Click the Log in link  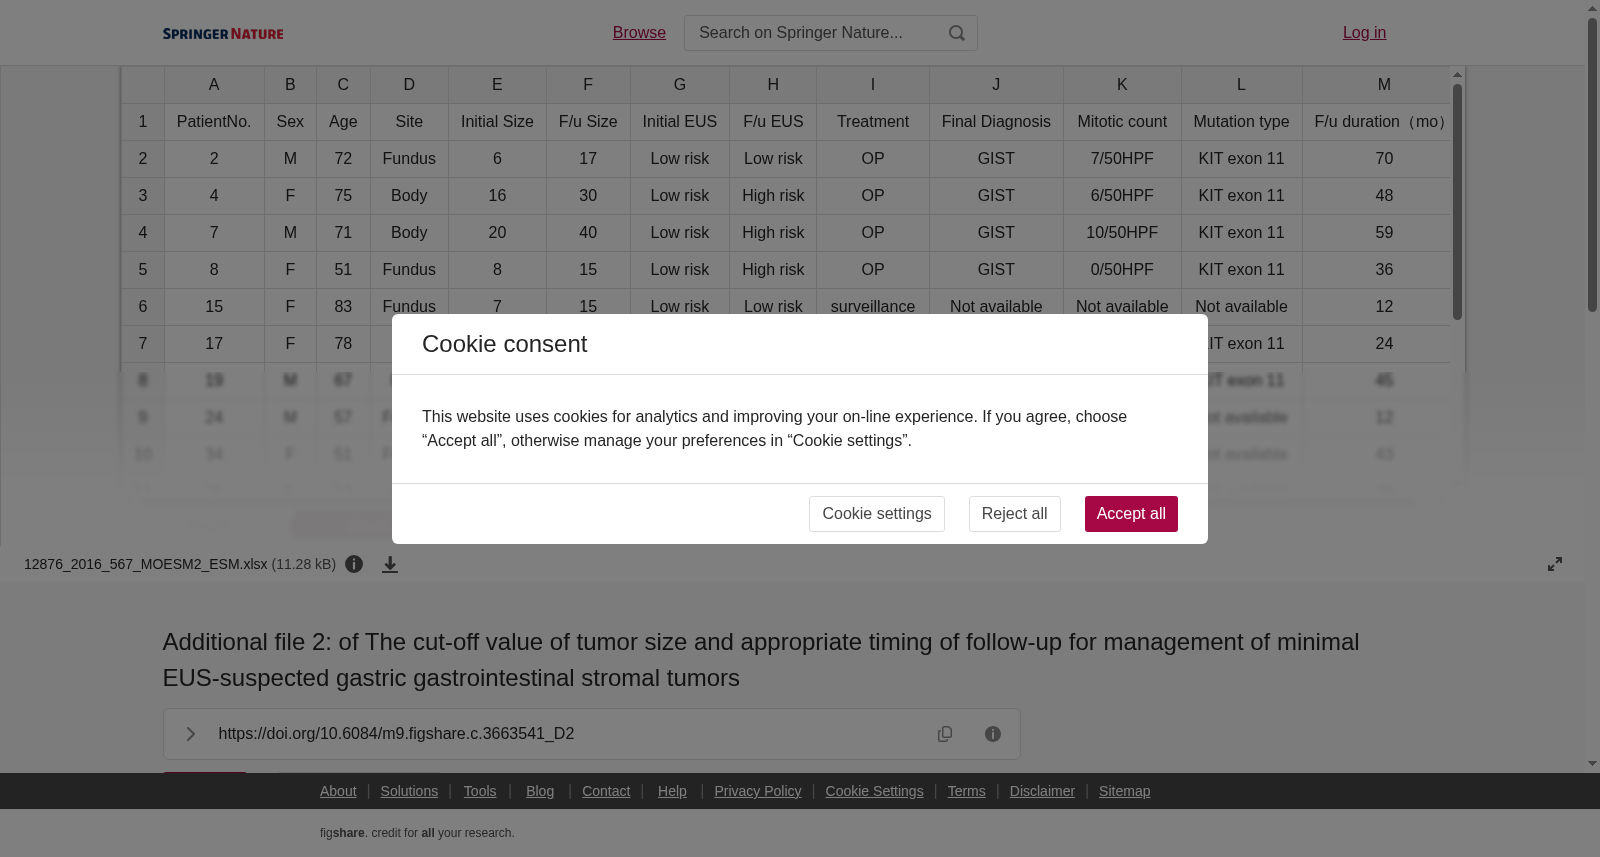click(x=1364, y=33)
